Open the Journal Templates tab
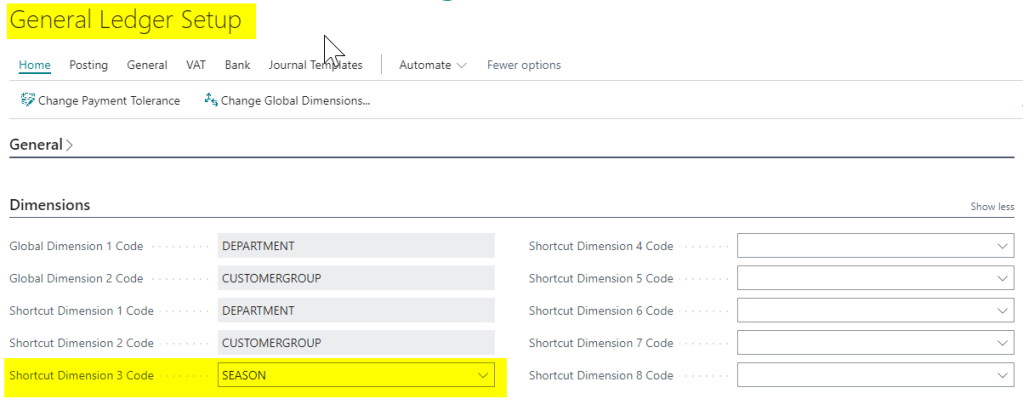The width and height of the screenshot is (1023, 416). [315, 65]
